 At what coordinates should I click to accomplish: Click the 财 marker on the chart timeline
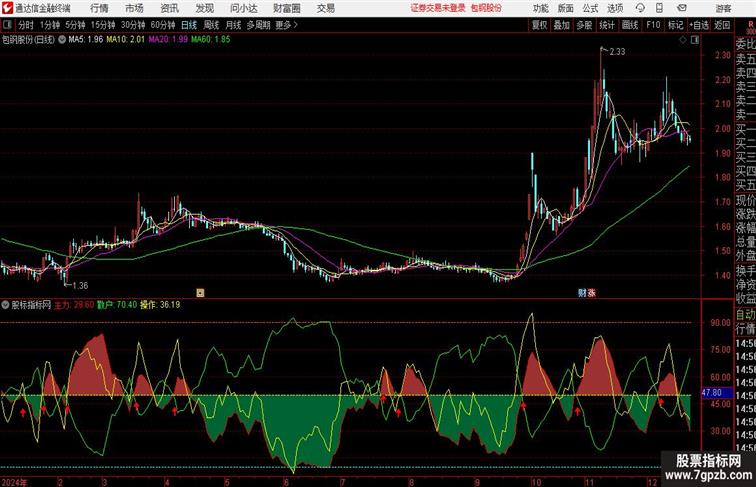[x=582, y=292]
